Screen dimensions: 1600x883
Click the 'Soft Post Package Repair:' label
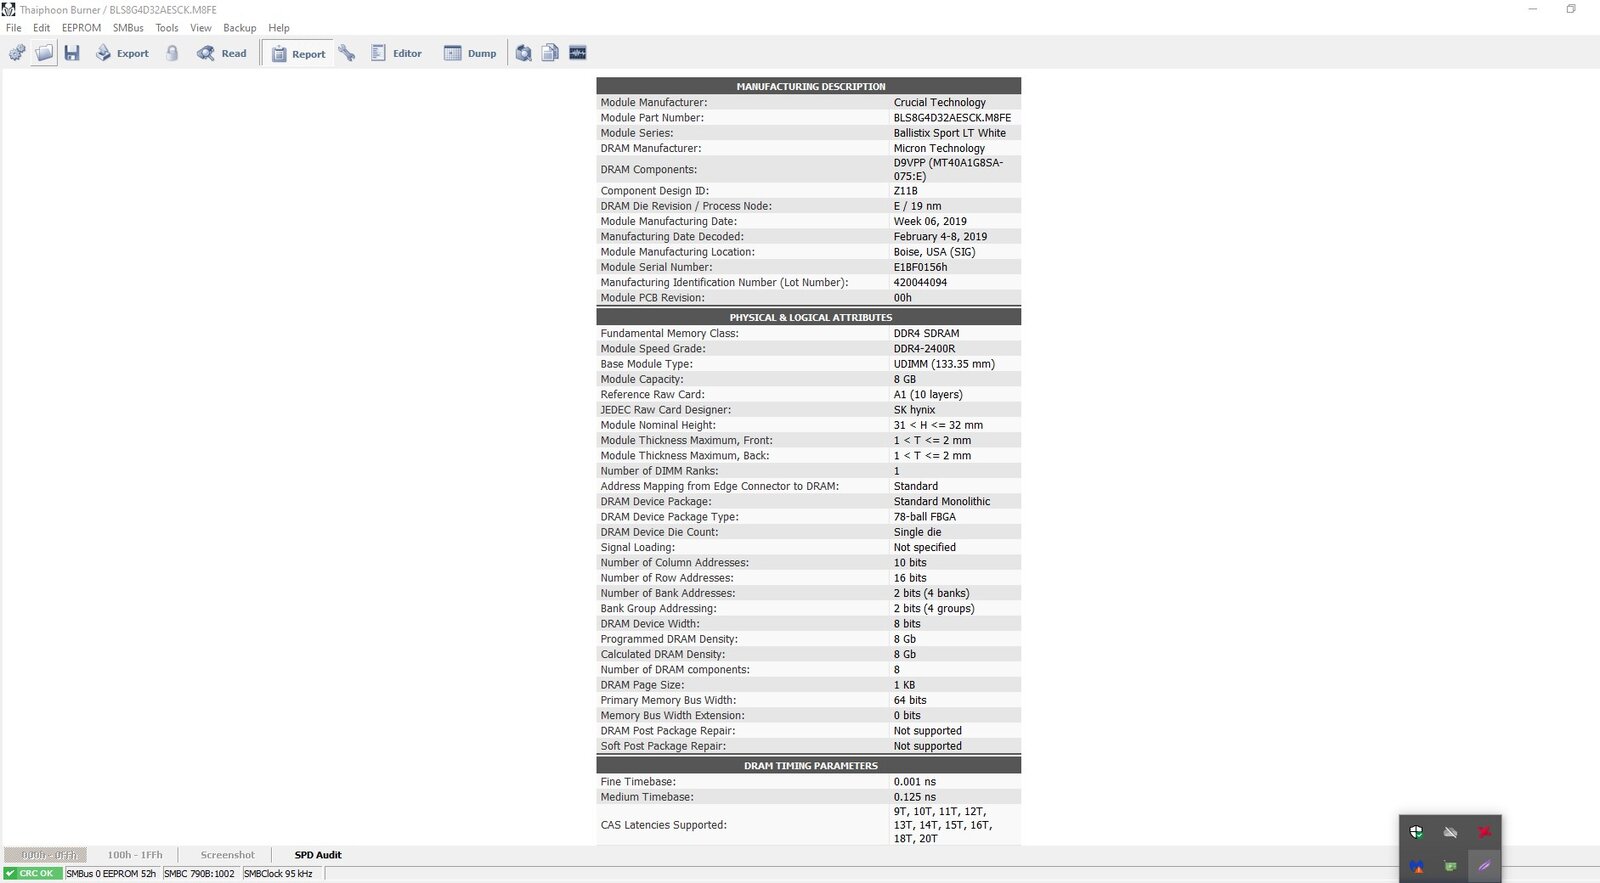point(663,746)
